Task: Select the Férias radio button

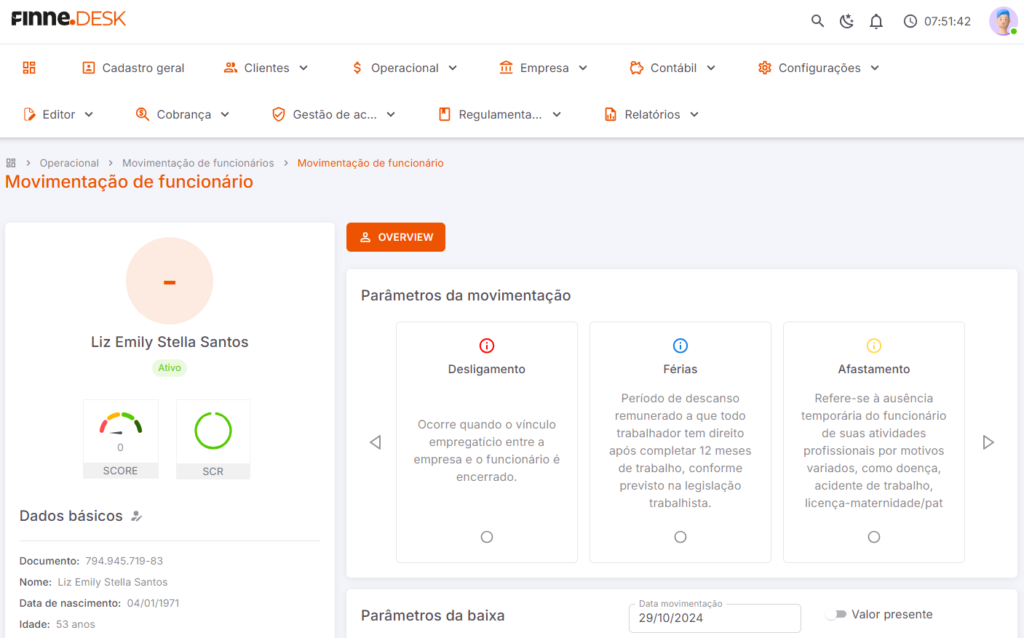Action: (x=680, y=537)
